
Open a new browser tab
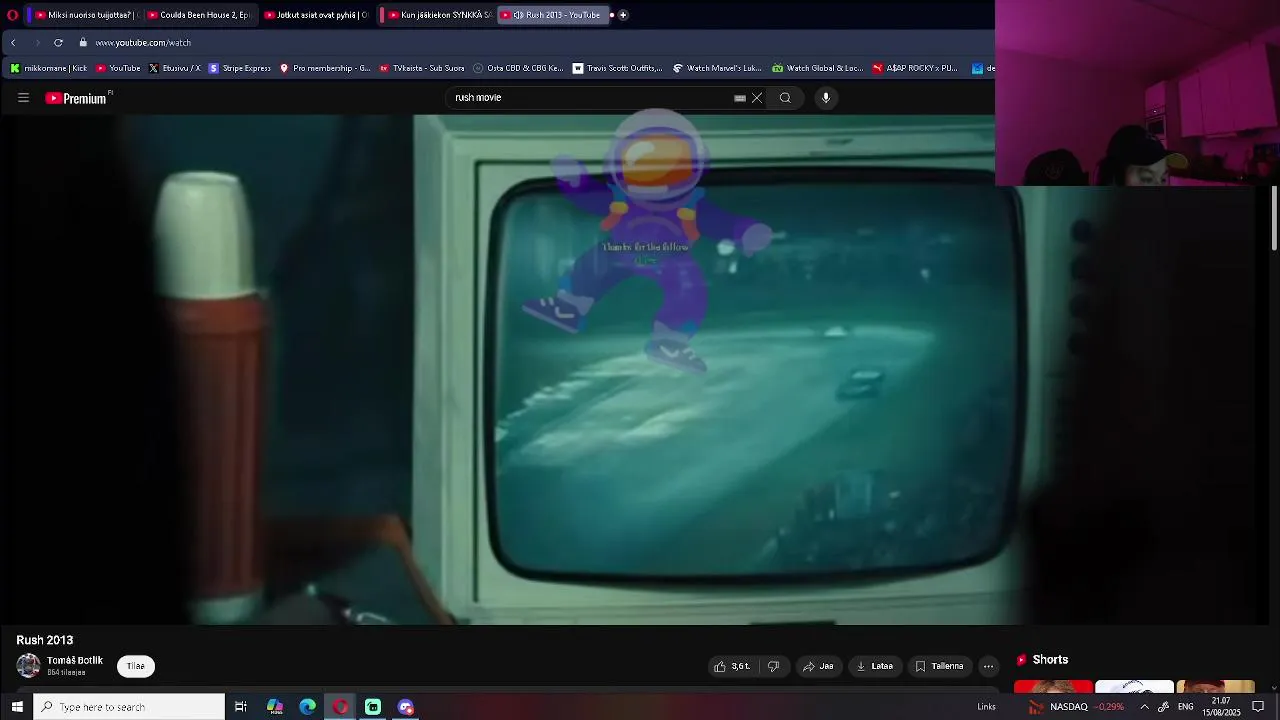coord(623,15)
